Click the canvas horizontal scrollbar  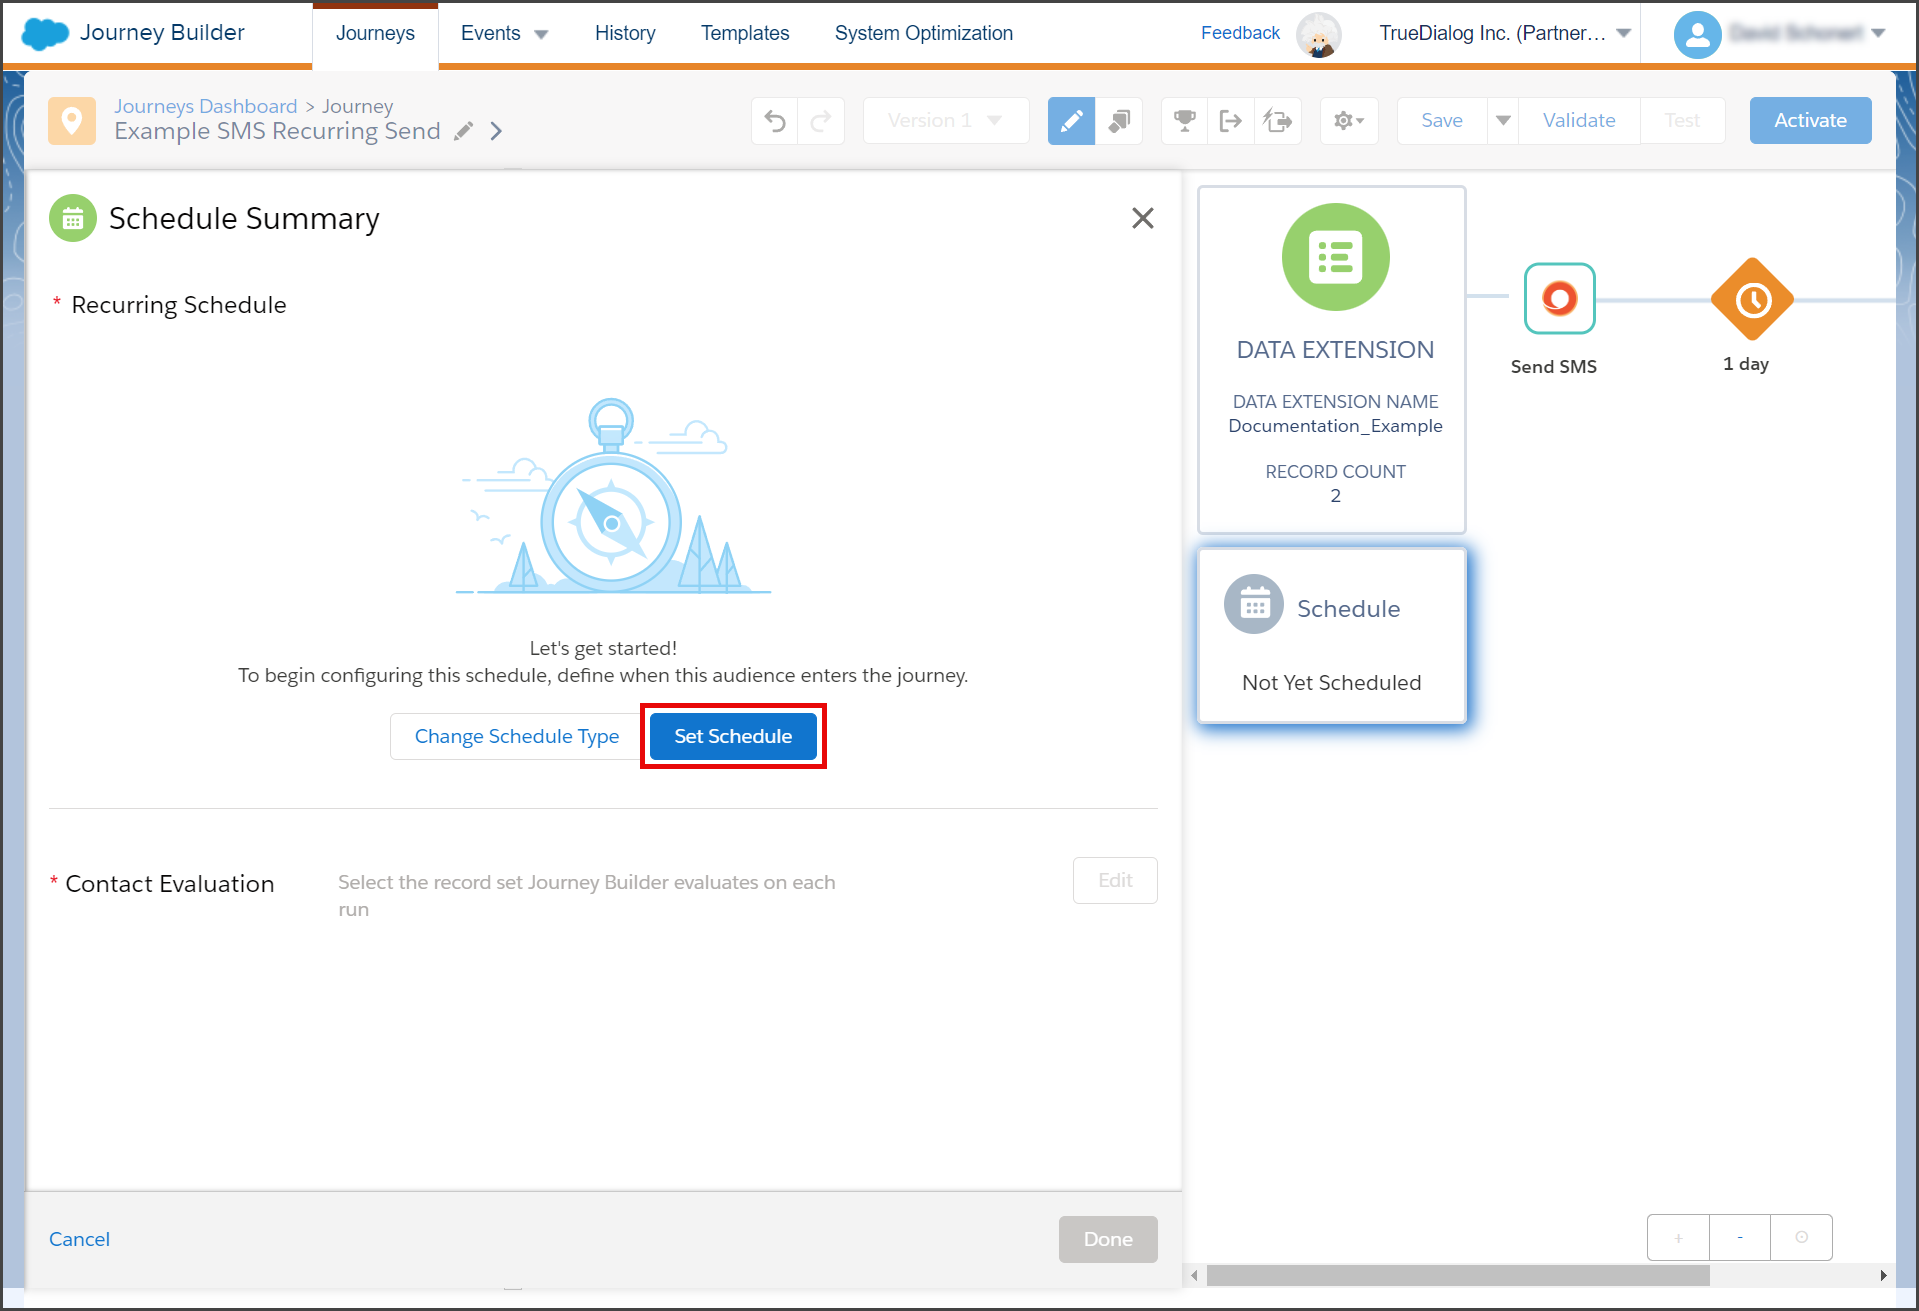1458,1276
